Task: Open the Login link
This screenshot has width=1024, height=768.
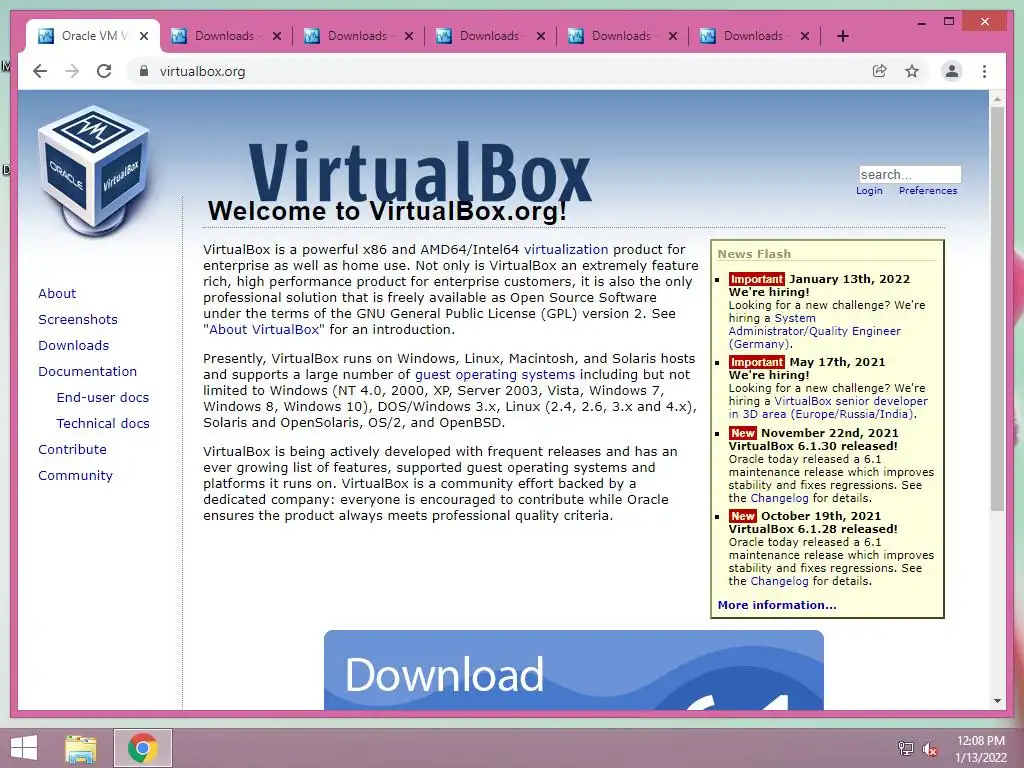Action: click(869, 191)
